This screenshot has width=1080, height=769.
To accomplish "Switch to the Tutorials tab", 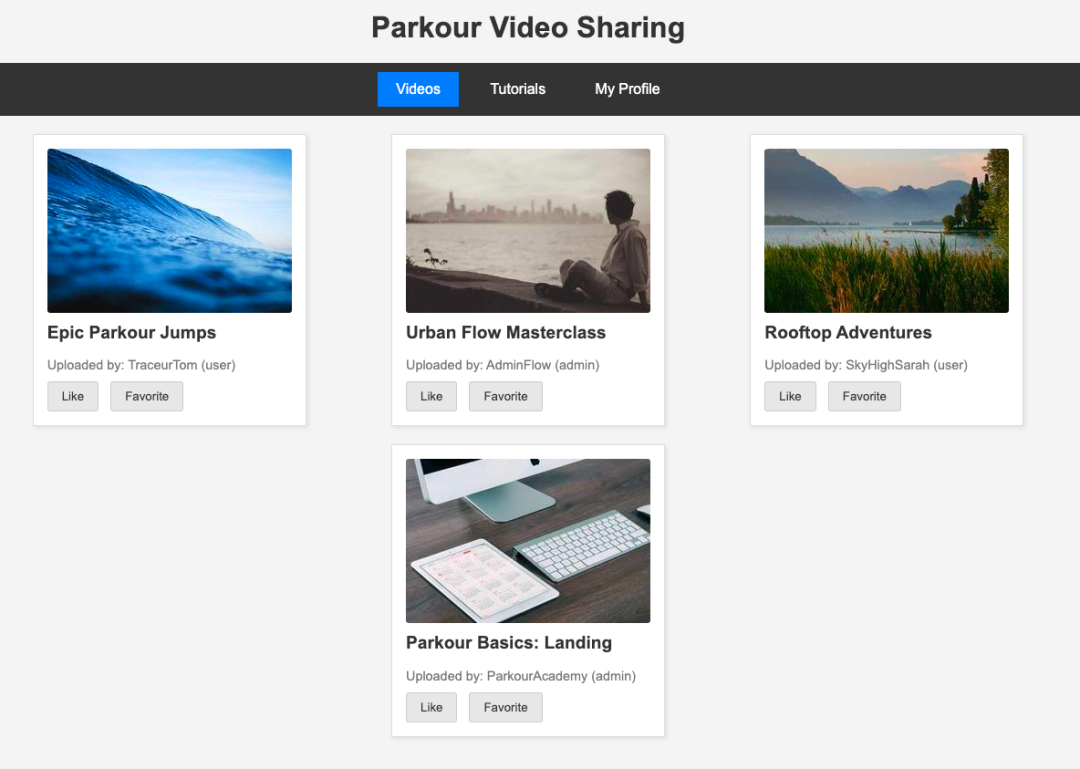I will pyautogui.click(x=518, y=89).
